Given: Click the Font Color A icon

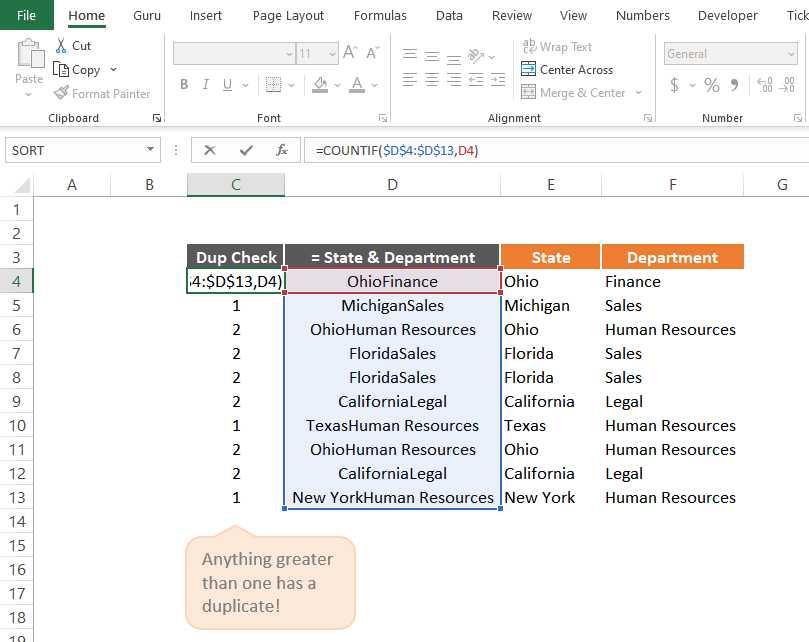Looking at the screenshot, I should (x=357, y=85).
